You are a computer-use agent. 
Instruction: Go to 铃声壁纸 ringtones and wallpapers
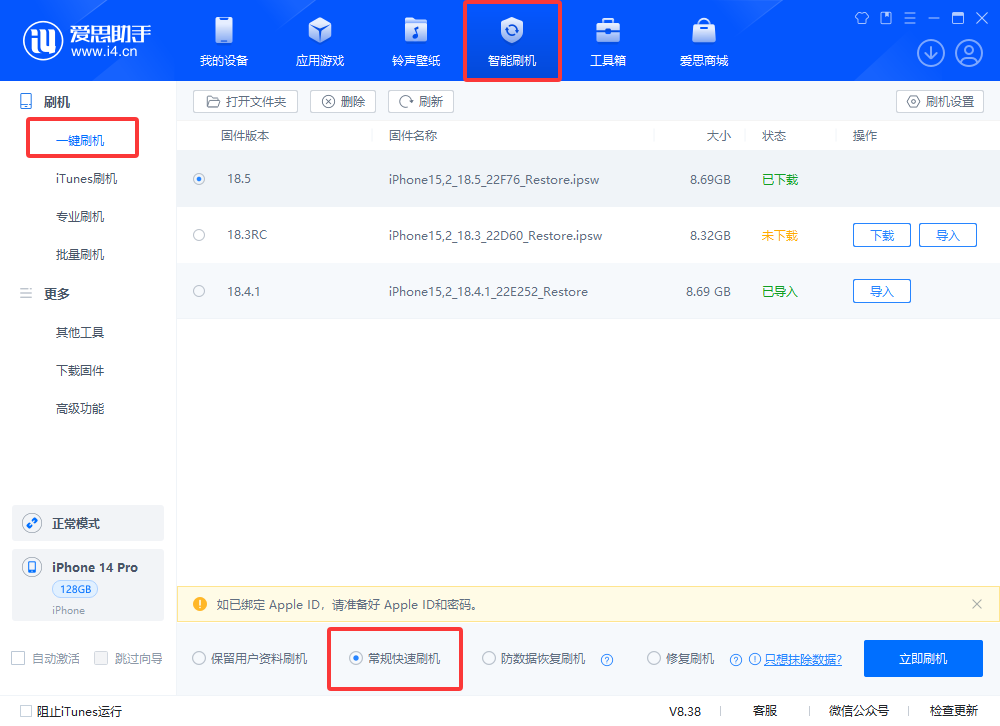(x=415, y=42)
